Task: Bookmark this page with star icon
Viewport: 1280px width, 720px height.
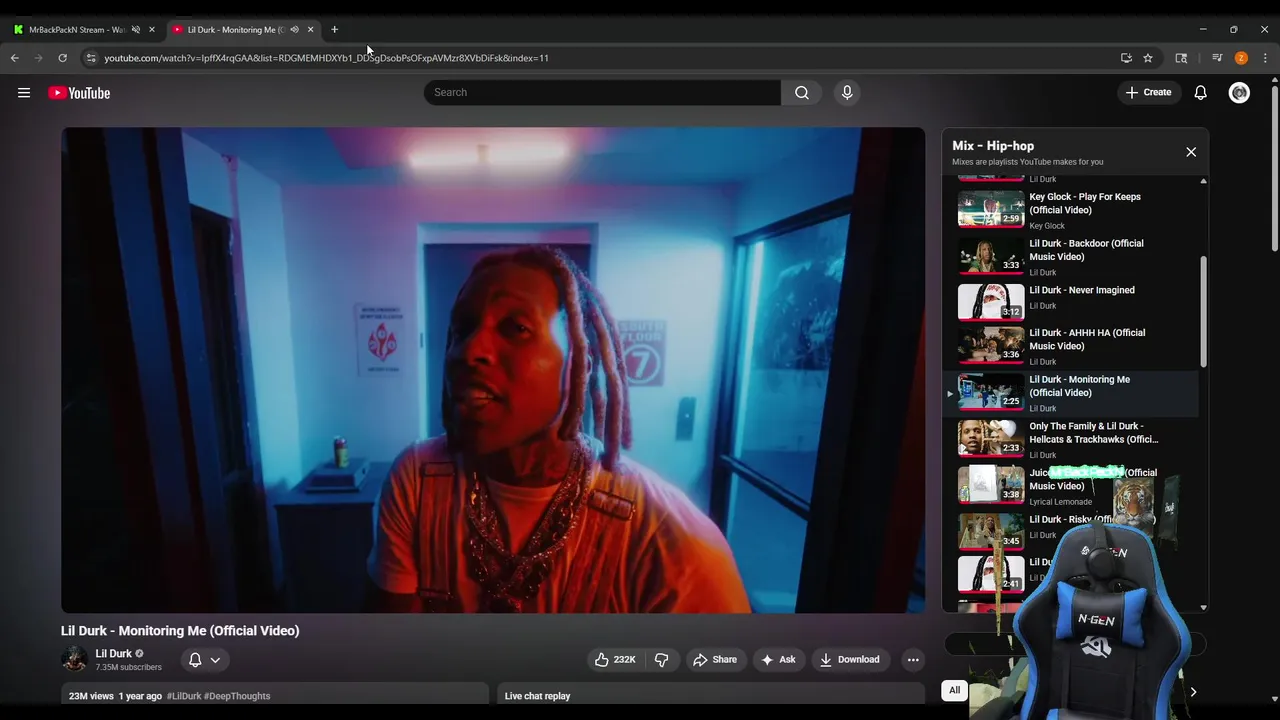Action: 1148,58
